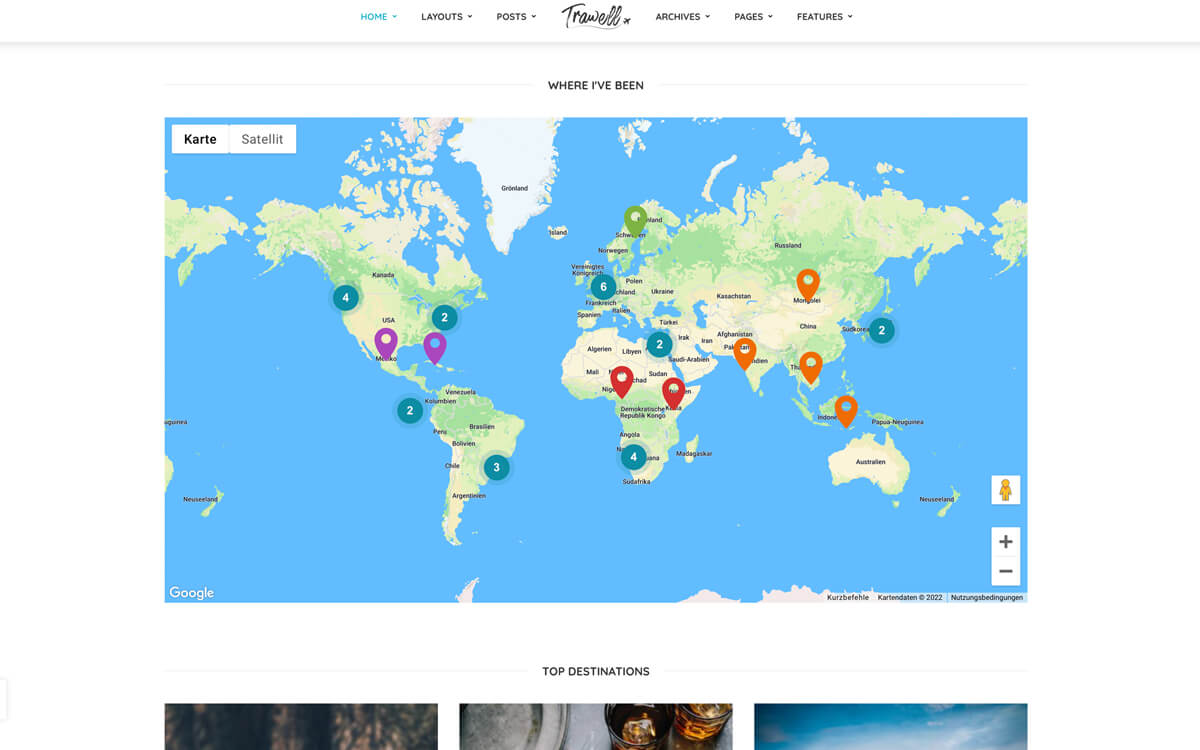
Task: Select the orange pin over Indonesien
Action: click(x=846, y=411)
